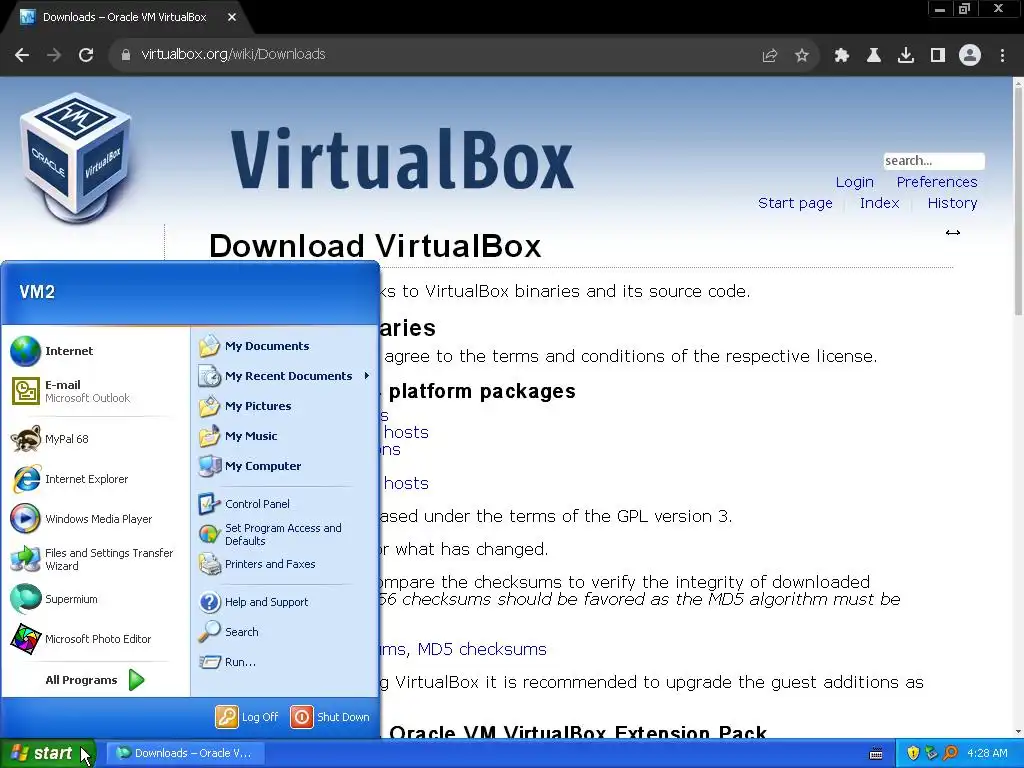Open the extensions puzzle icon
1024x768 pixels.
(842, 56)
